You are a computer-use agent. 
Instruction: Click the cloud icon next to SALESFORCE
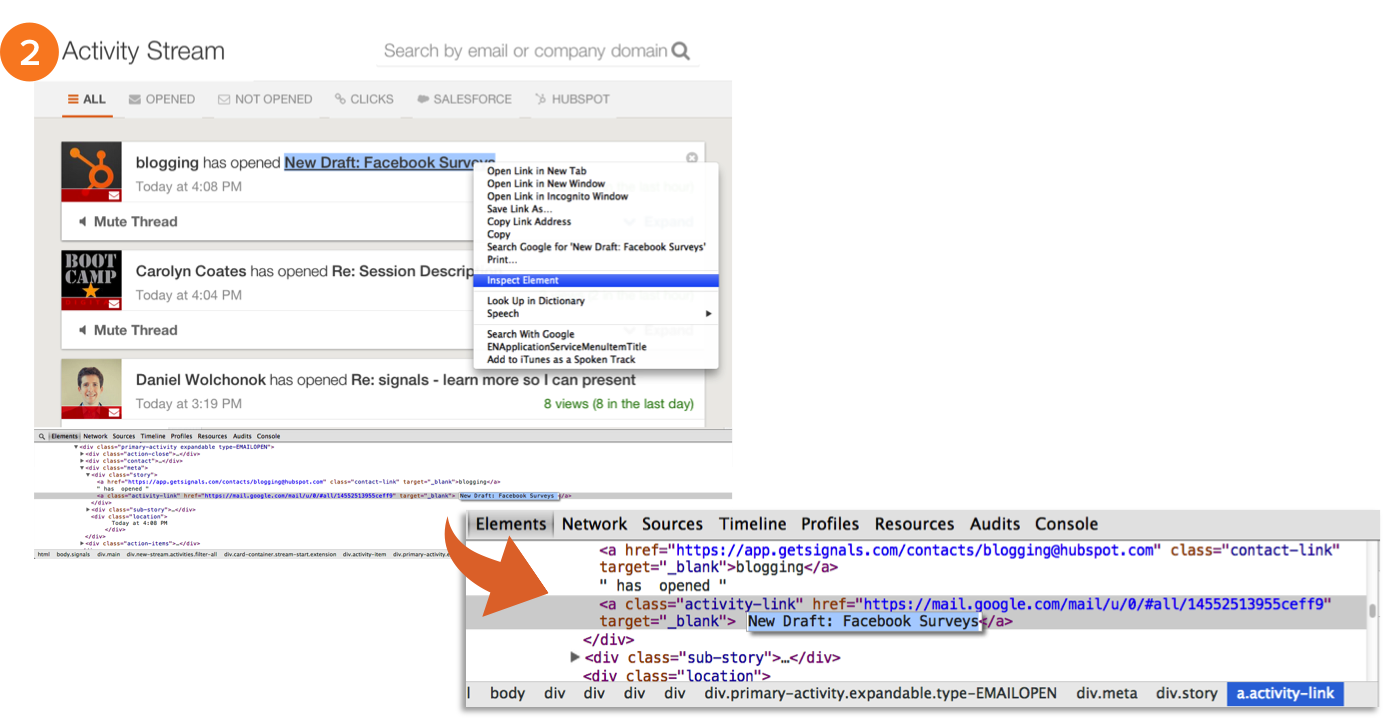click(x=424, y=99)
